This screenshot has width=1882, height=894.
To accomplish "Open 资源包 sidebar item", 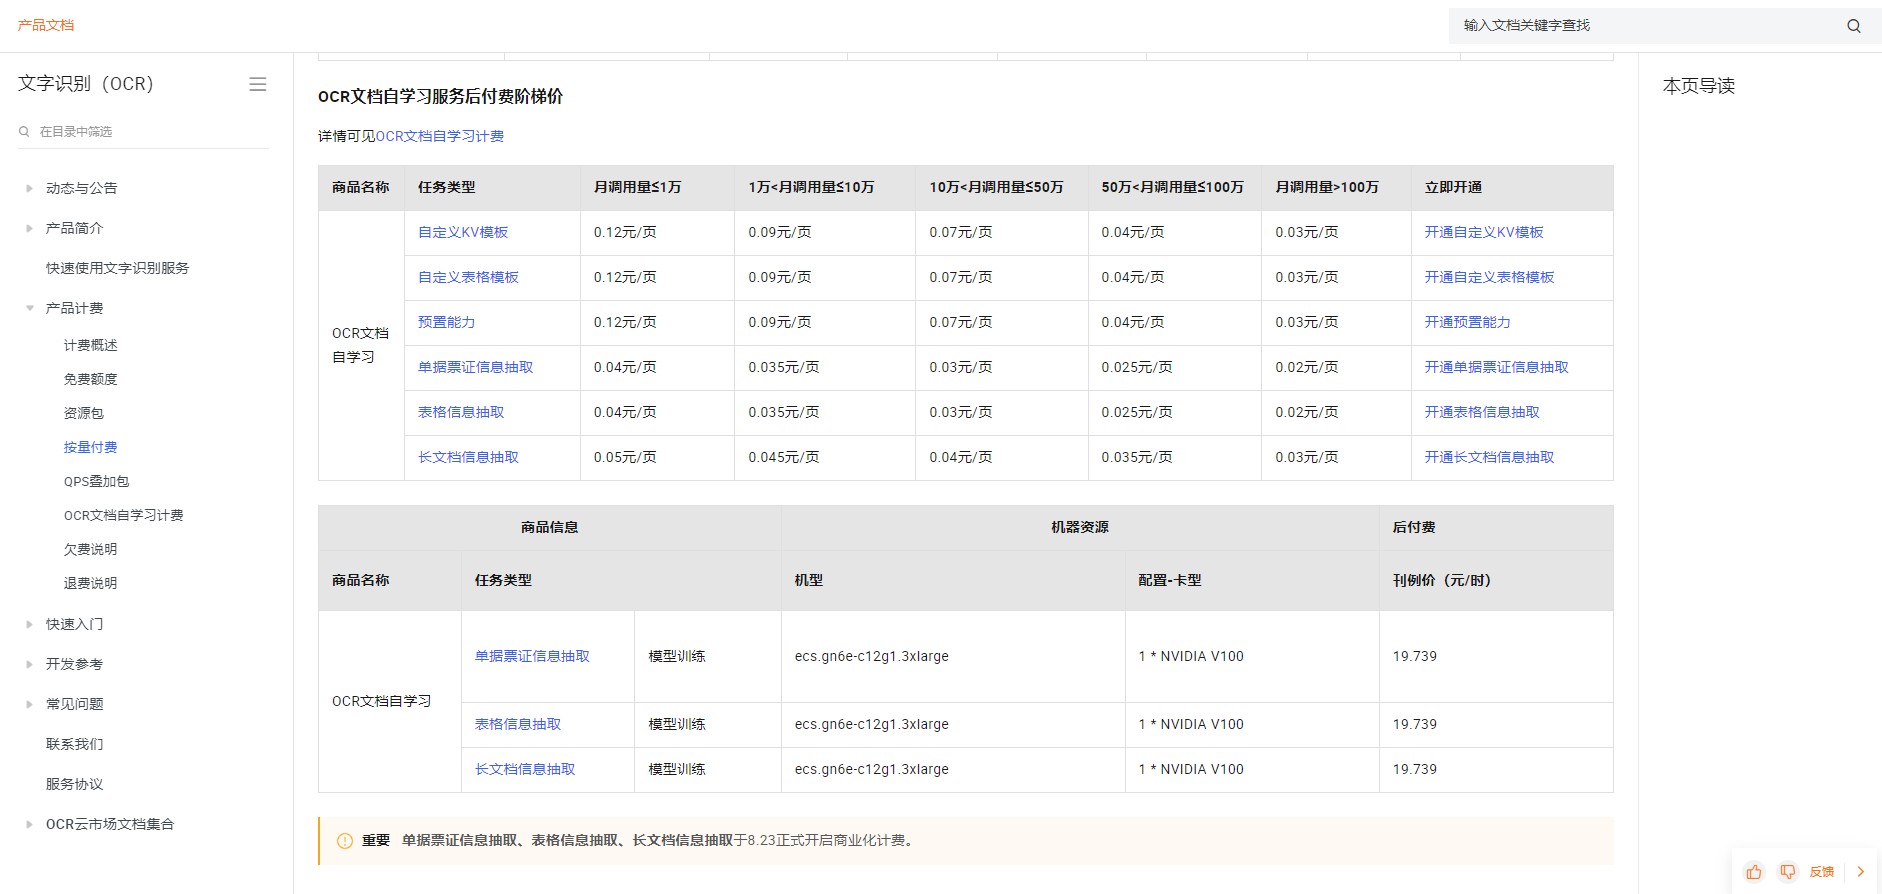I will tap(83, 413).
